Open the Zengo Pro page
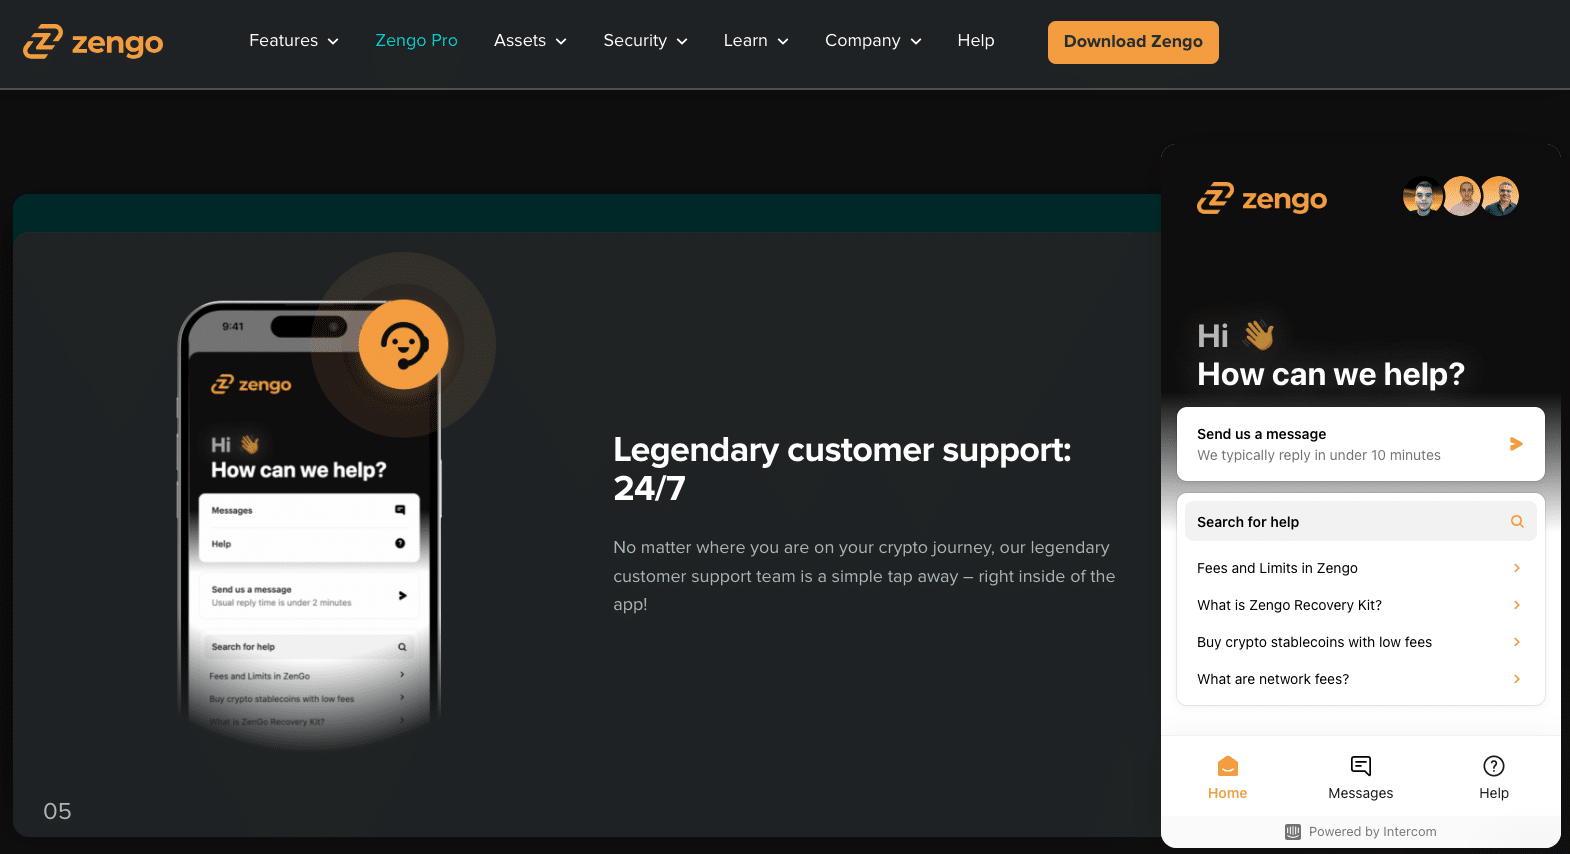The height and width of the screenshot is (854, 1570). (x=416, y=41)
